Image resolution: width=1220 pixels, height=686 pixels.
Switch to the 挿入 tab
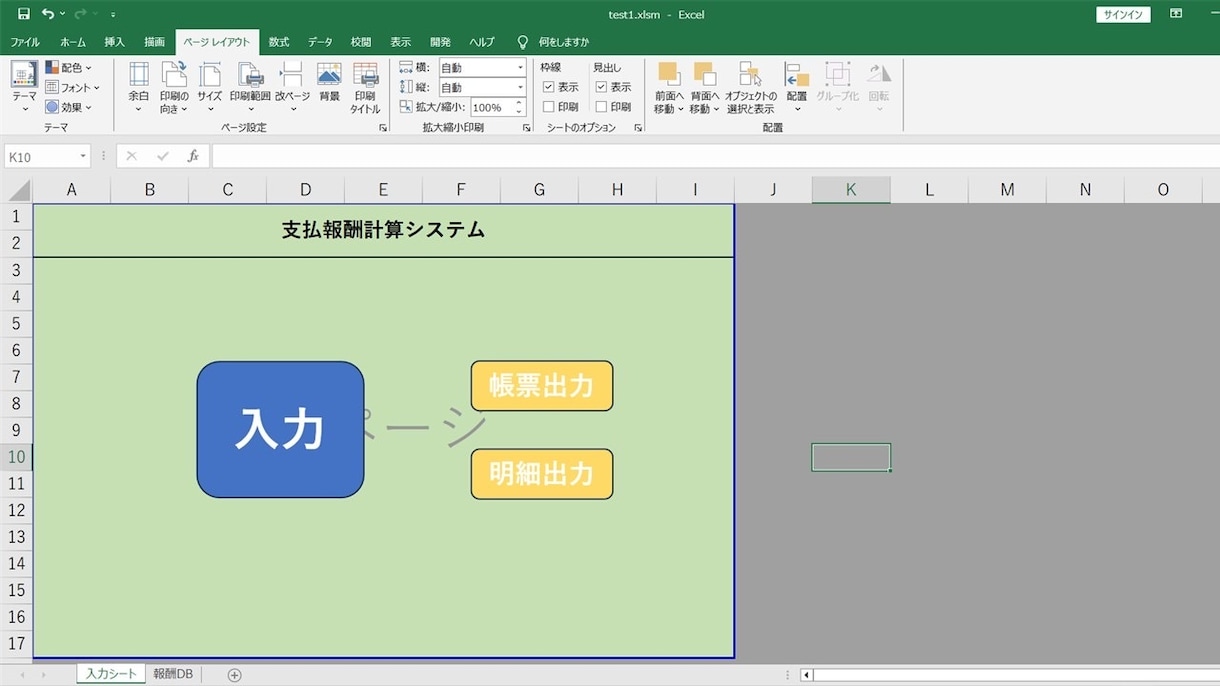115,42
